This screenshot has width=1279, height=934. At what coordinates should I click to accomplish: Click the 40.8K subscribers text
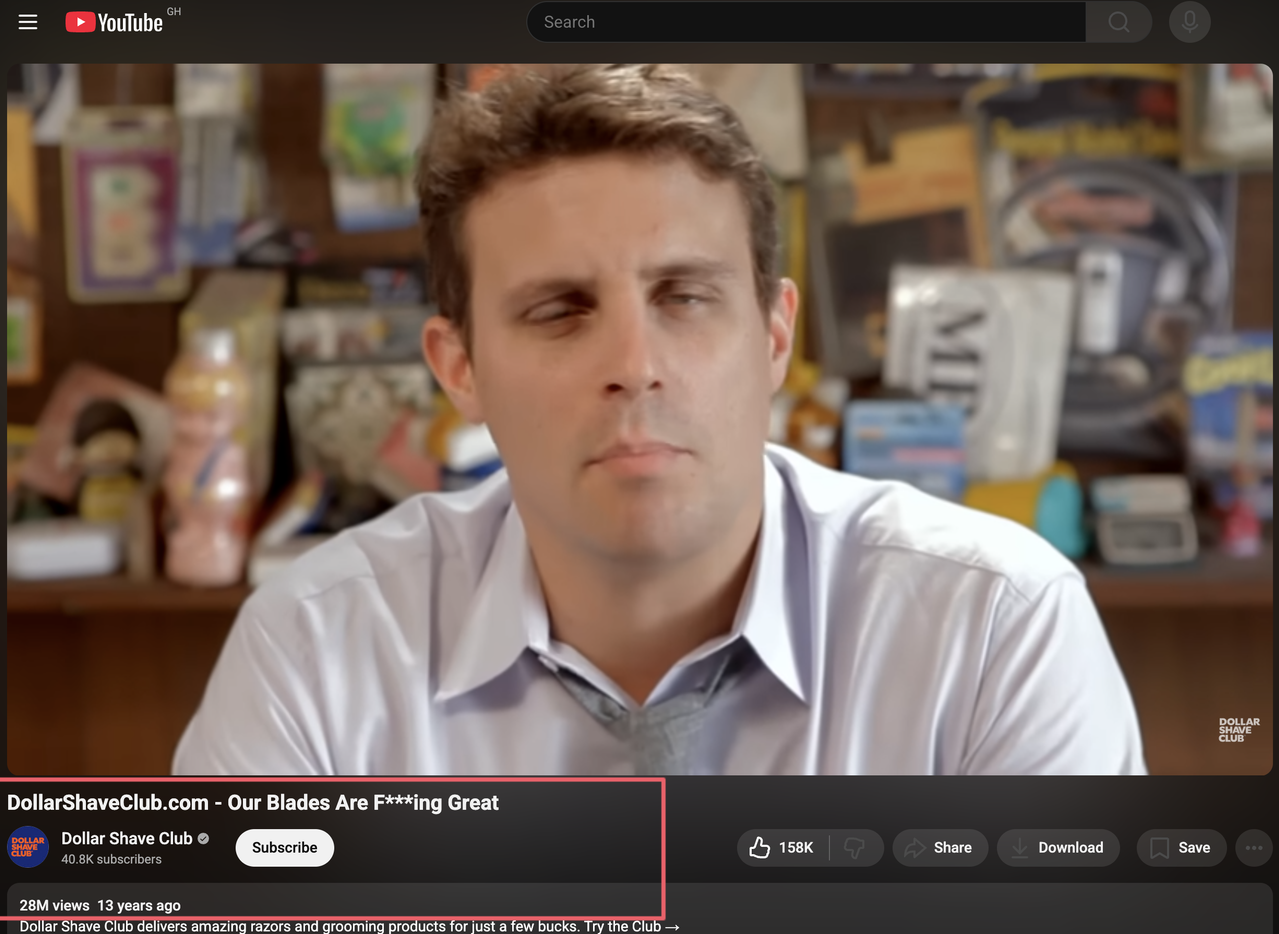pos(111,859)
